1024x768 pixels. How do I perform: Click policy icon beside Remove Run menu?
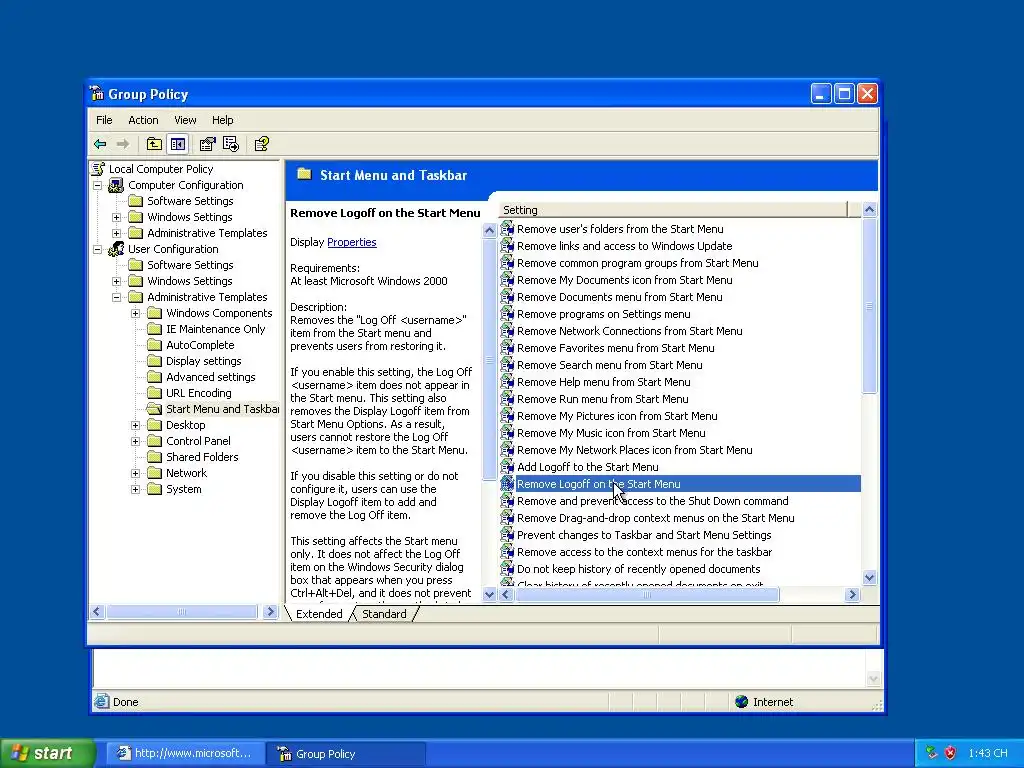coord(507,399)
